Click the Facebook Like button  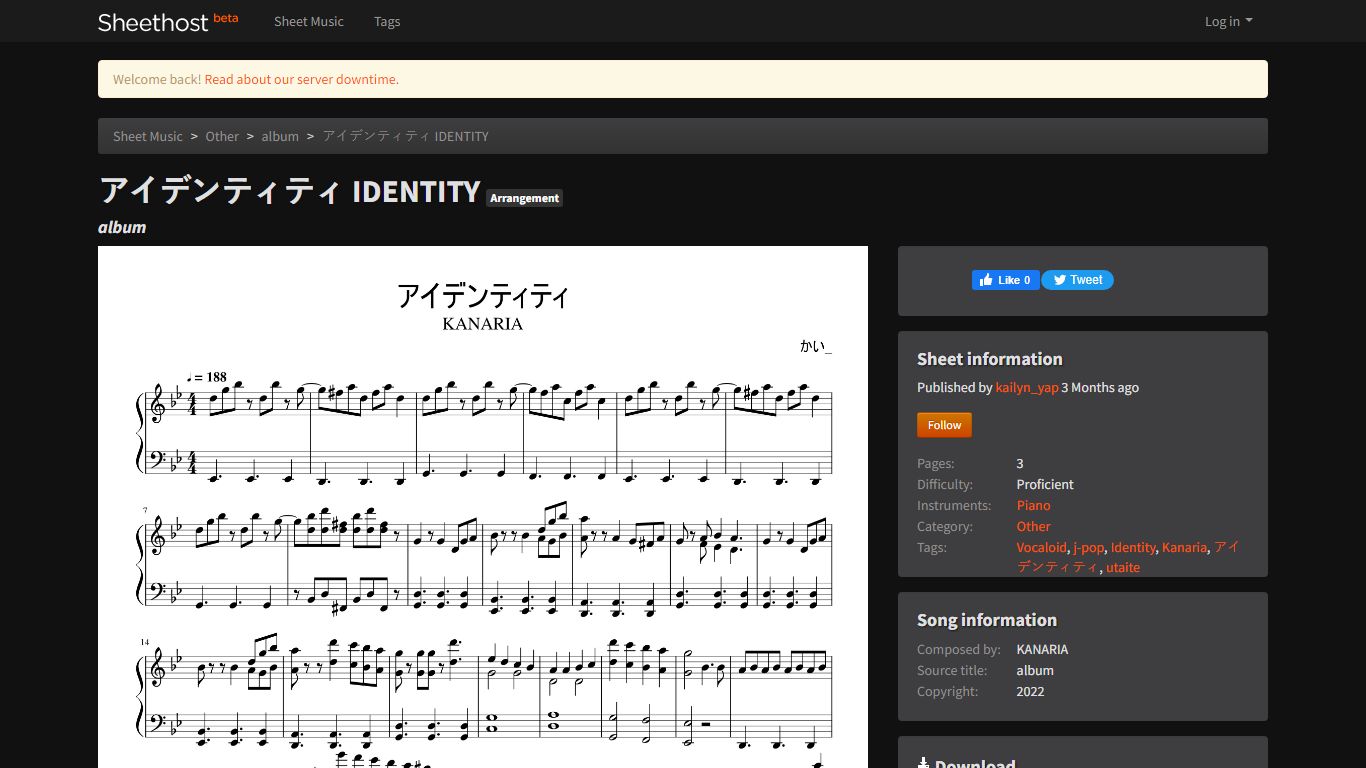[x=1006, y=280]
